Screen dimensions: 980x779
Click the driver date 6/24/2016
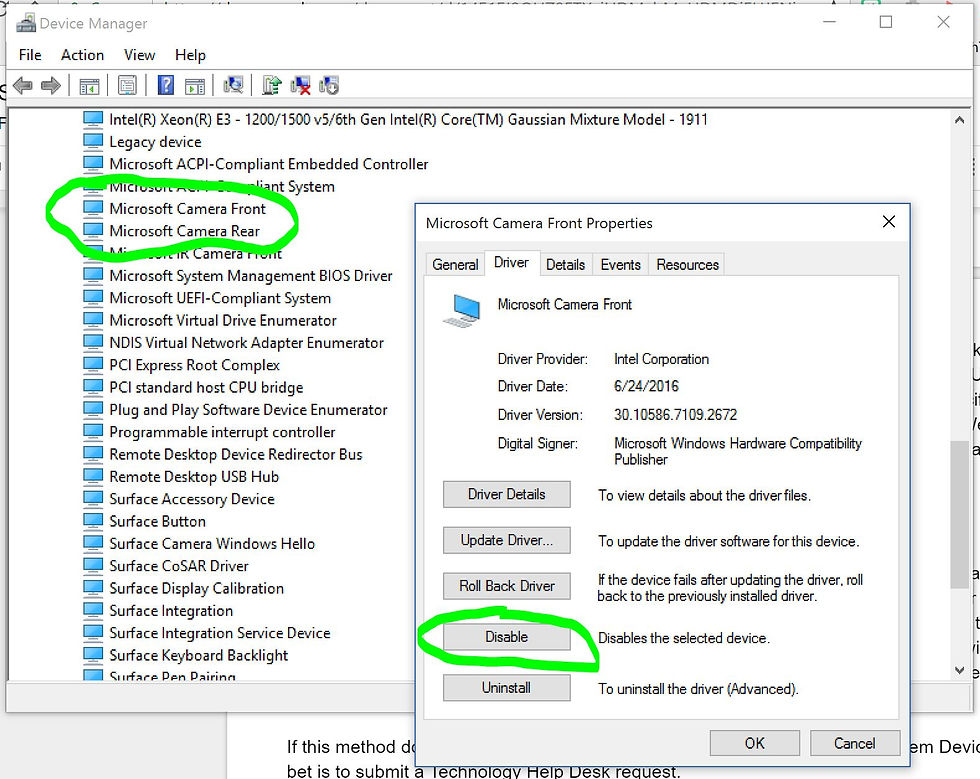[x=646, y=386]
